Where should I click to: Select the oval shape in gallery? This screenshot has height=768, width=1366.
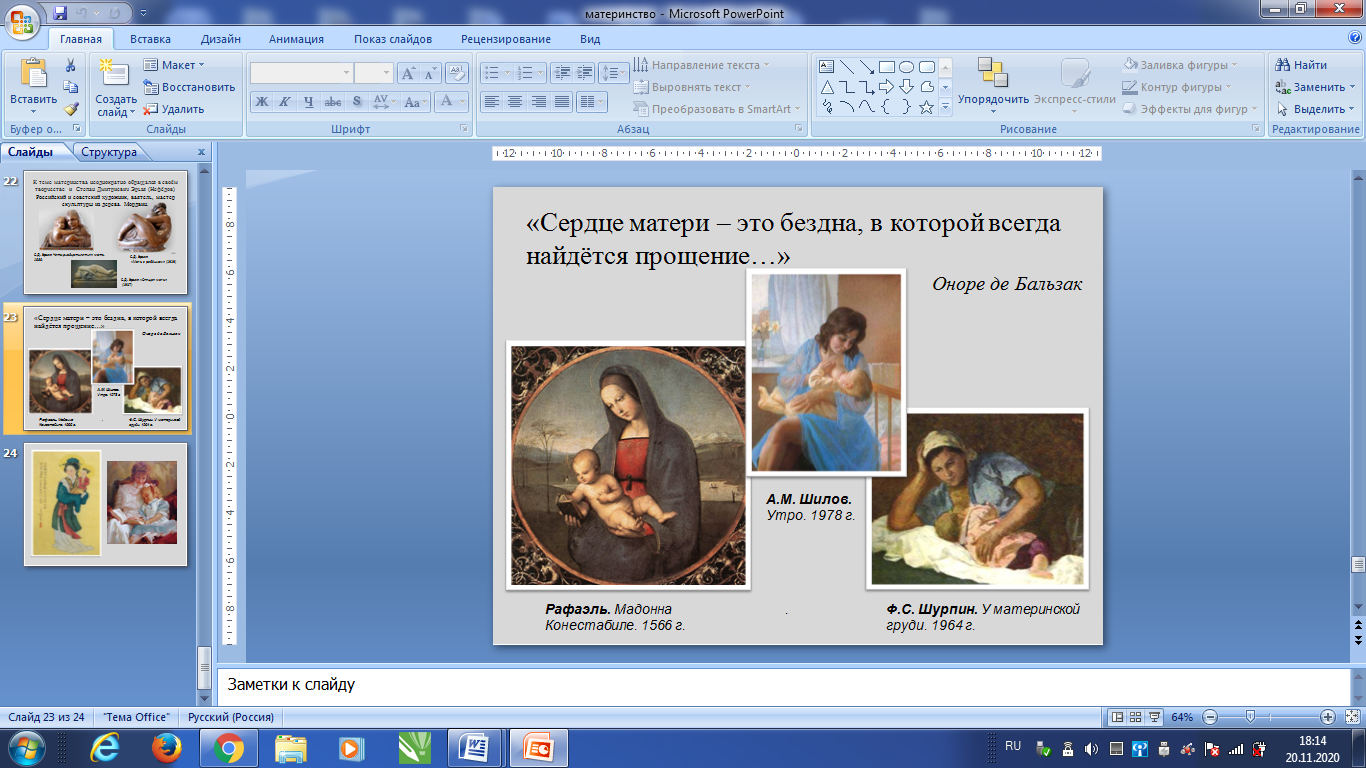[x=906, y=67]
